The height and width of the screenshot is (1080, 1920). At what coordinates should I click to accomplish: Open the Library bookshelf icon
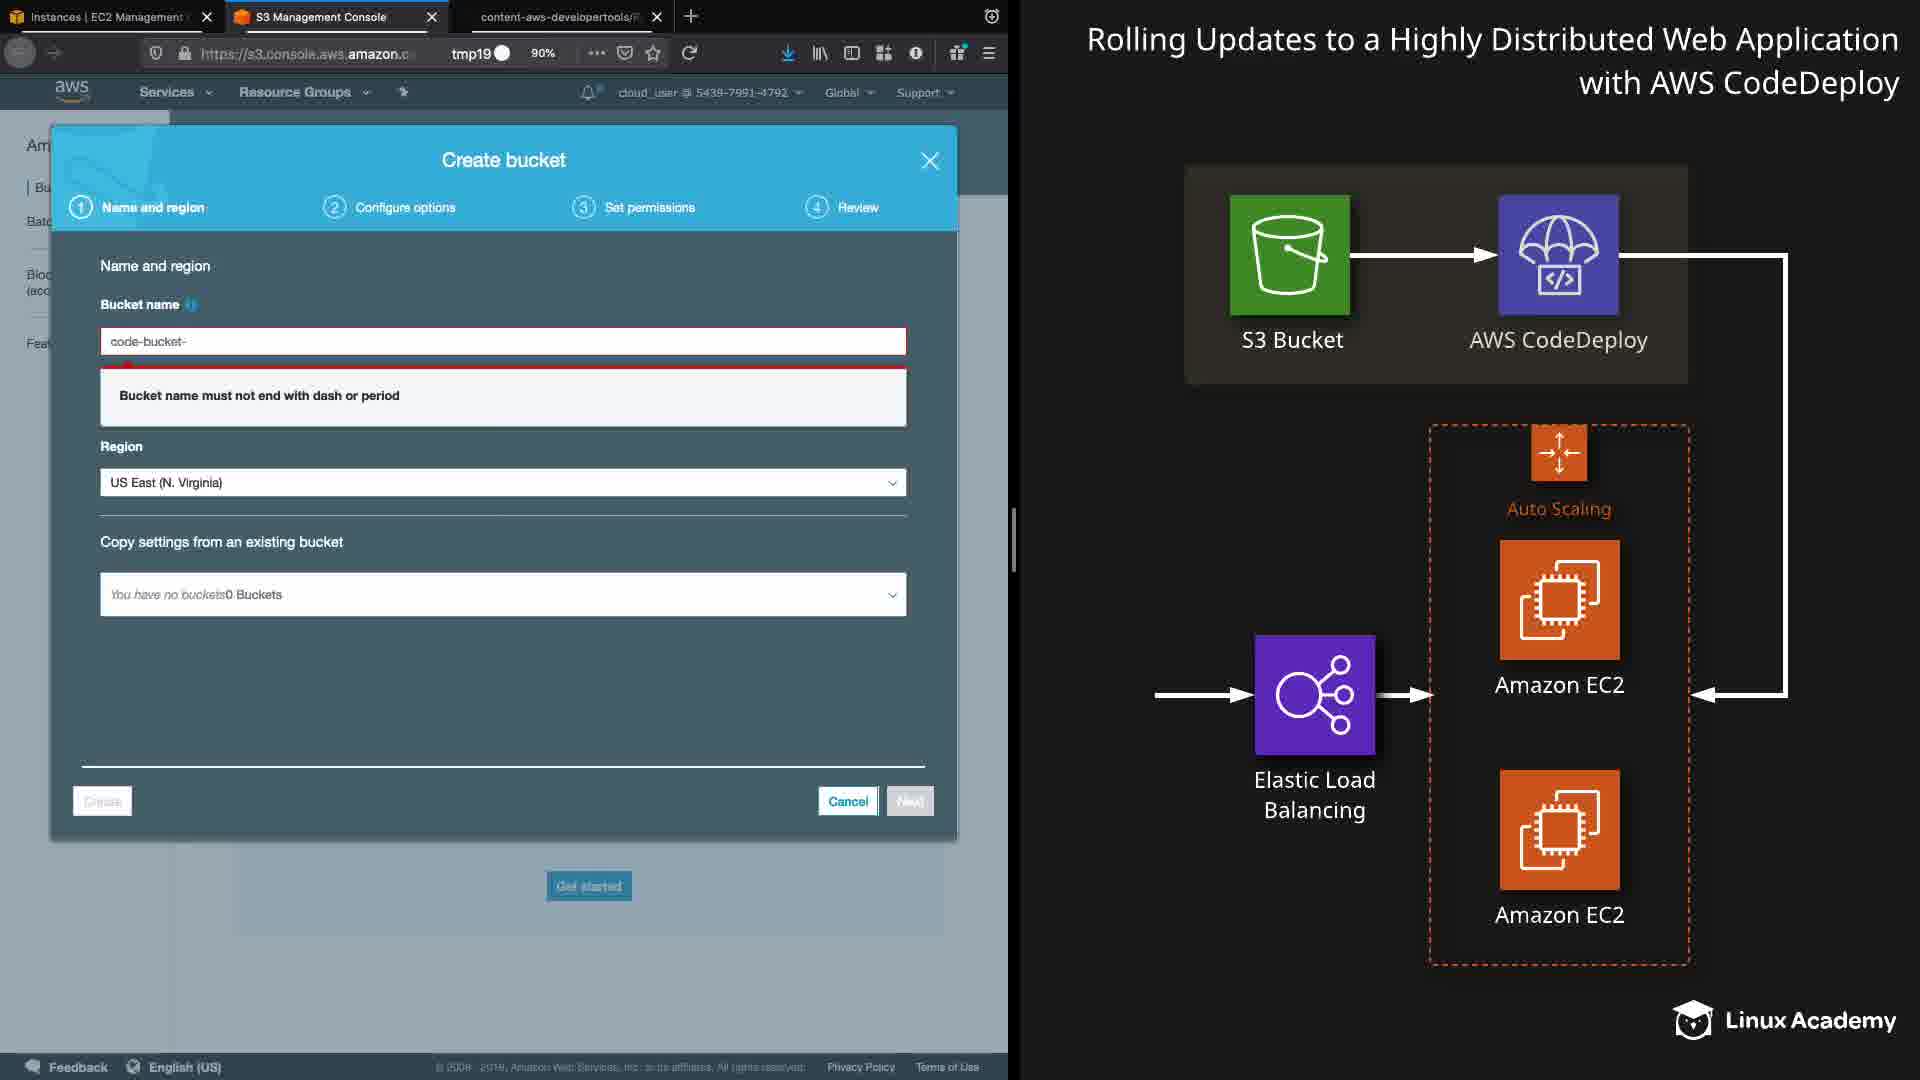coord(820,53)
